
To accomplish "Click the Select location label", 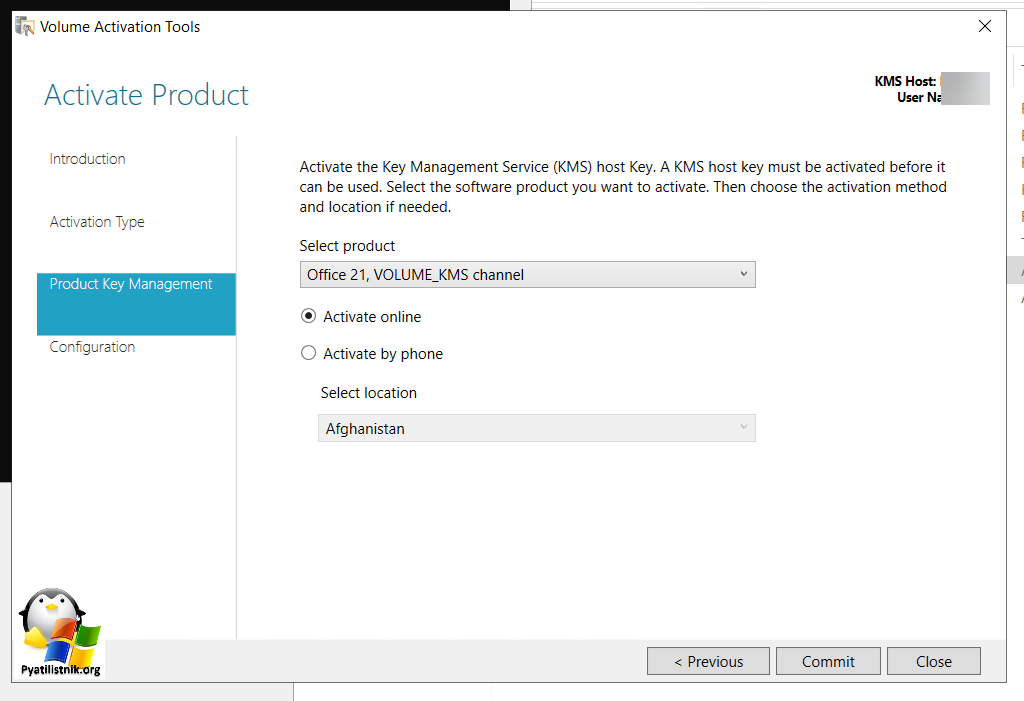I will (368, 393).
